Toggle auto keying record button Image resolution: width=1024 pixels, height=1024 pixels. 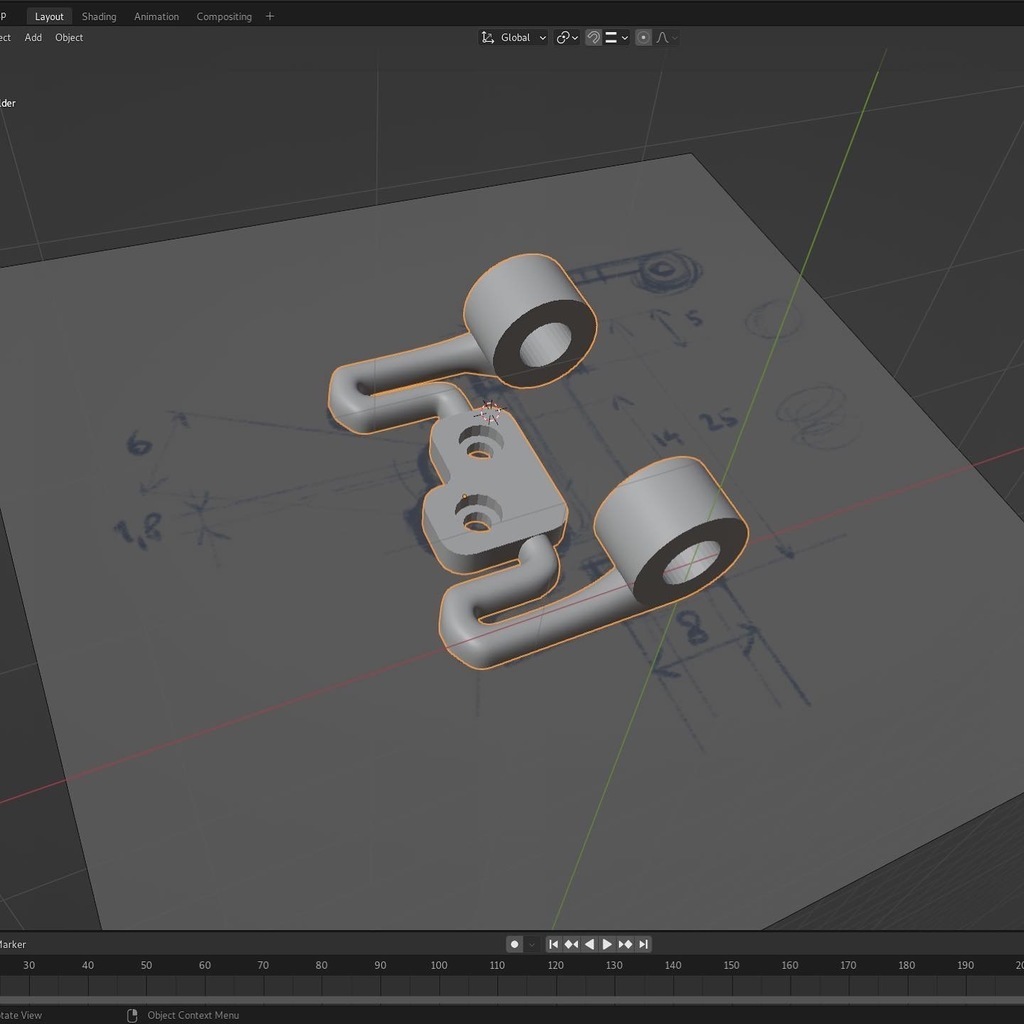tap(514, 944)
